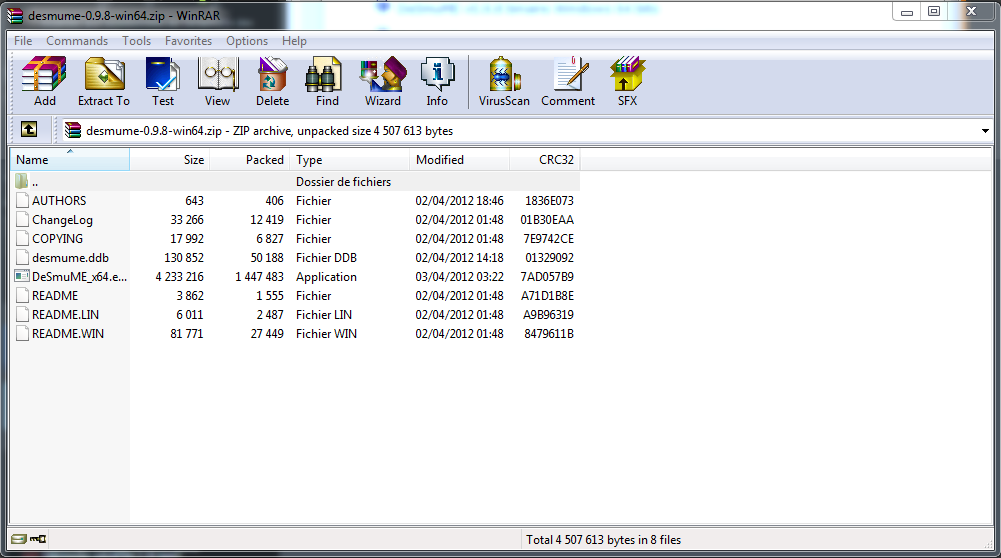This screenshot has width=1001, height=558.
Task: Sort by Modified column header
Action: tap(460, 160)
